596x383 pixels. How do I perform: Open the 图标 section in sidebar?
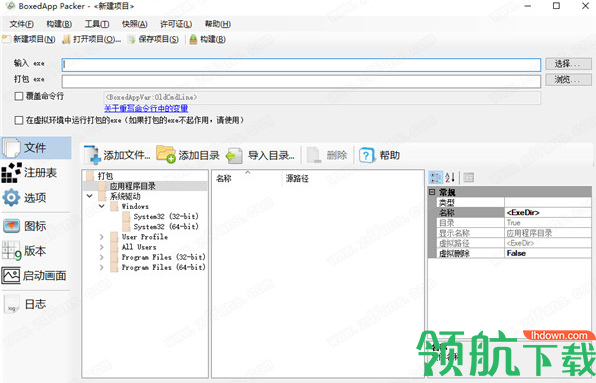click(x=36, y=226)
